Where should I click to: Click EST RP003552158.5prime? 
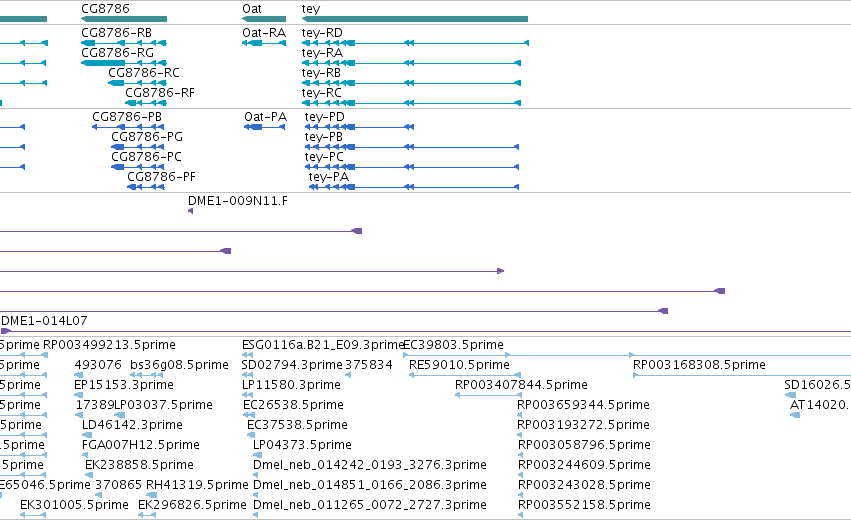pyautogui.click(x=585, y=505)
